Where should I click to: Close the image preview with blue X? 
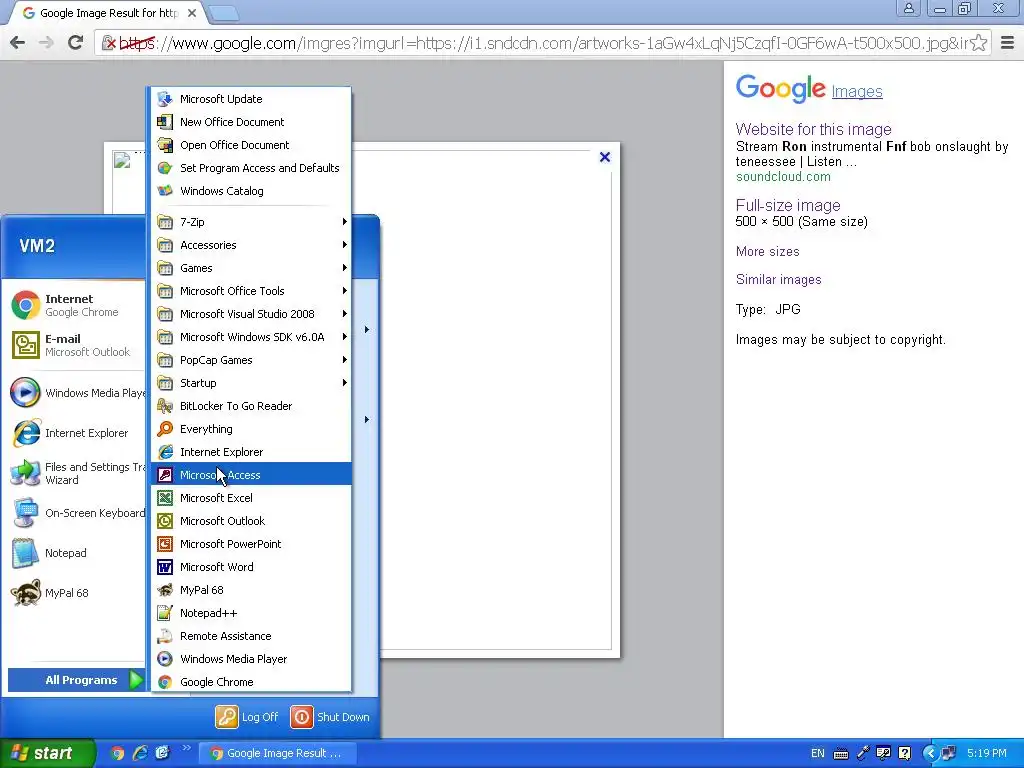(605, 157)
